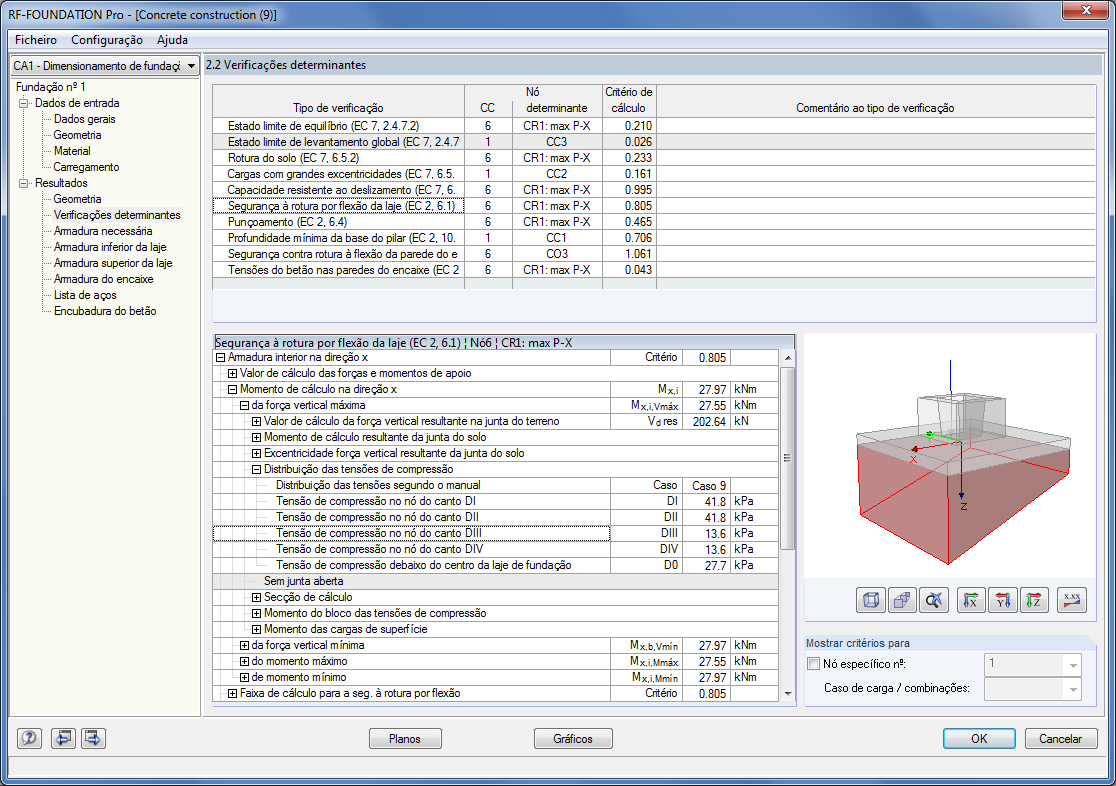Screen dimensions: 1116x786
Task: Confirm with the OK button
Action: pos(979,738)
